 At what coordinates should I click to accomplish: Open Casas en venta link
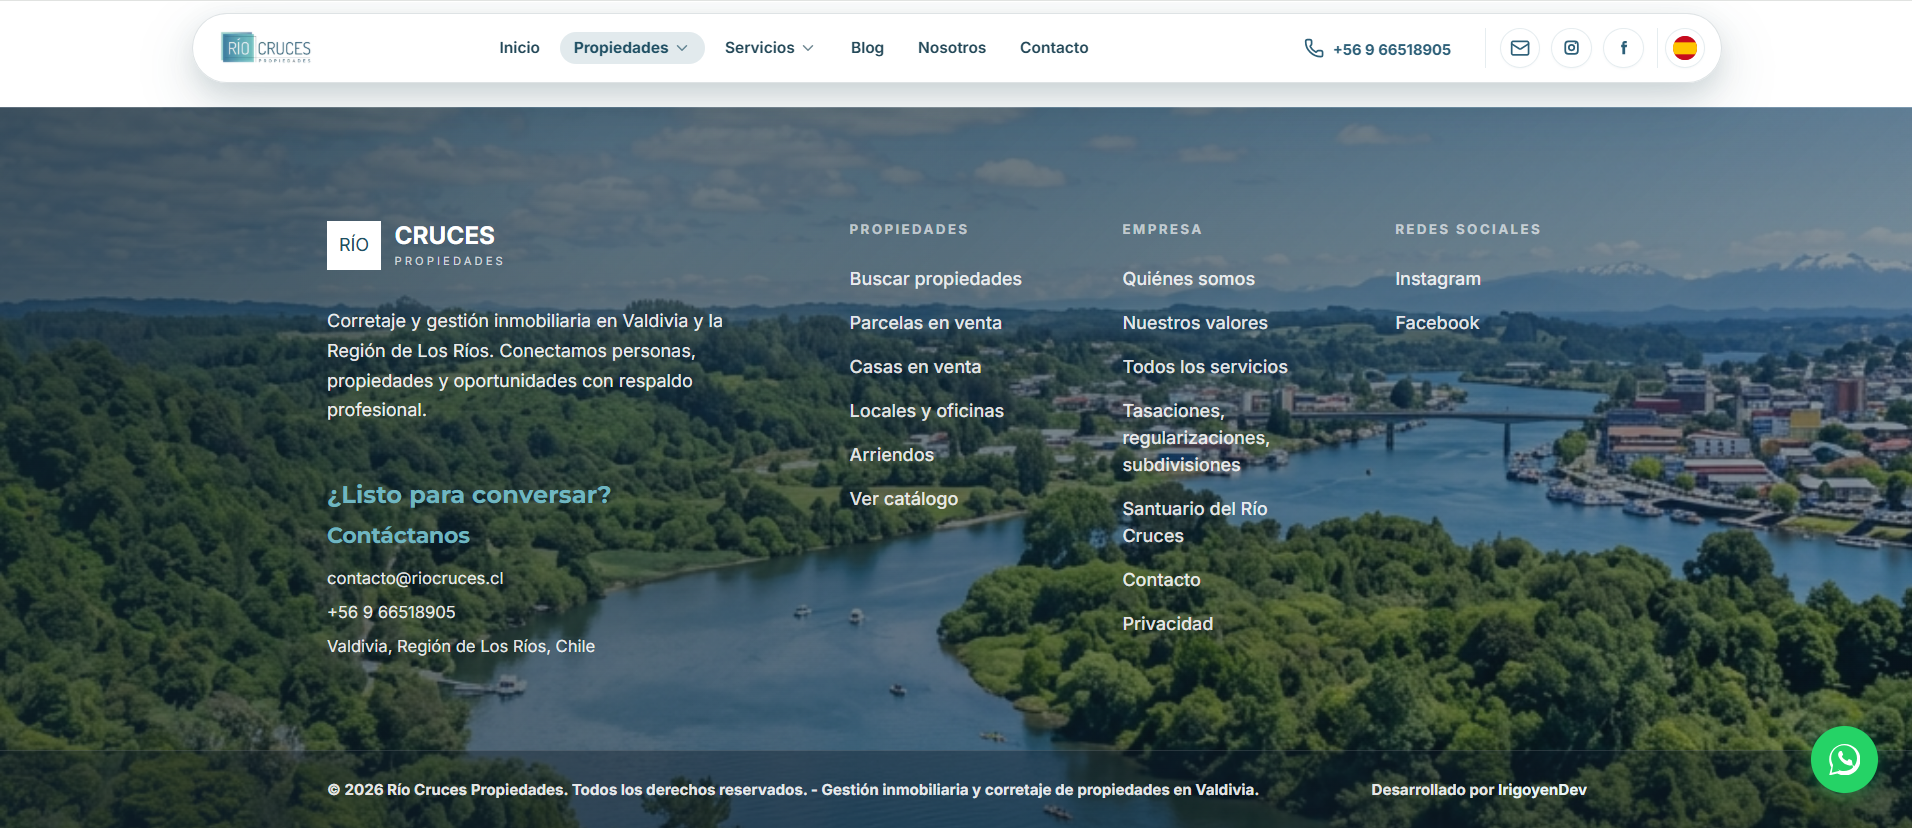(915, 367)
